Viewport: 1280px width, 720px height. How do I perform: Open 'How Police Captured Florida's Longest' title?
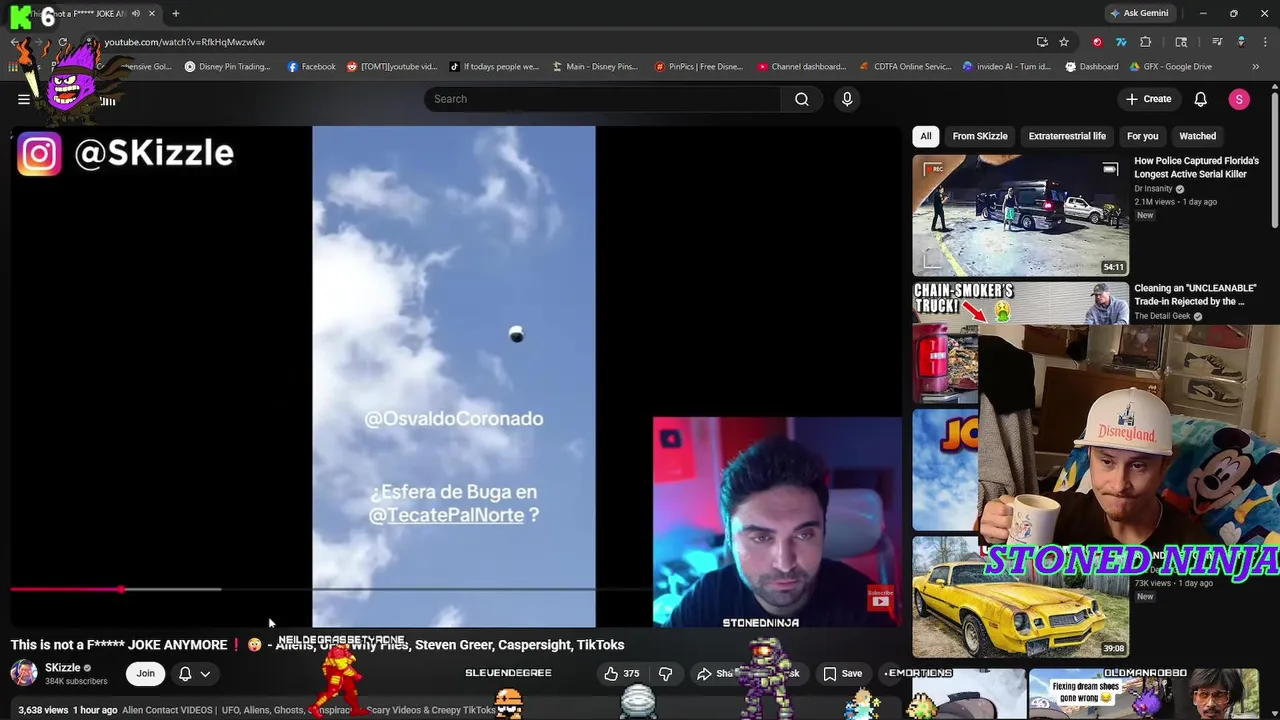[1196, 167]
